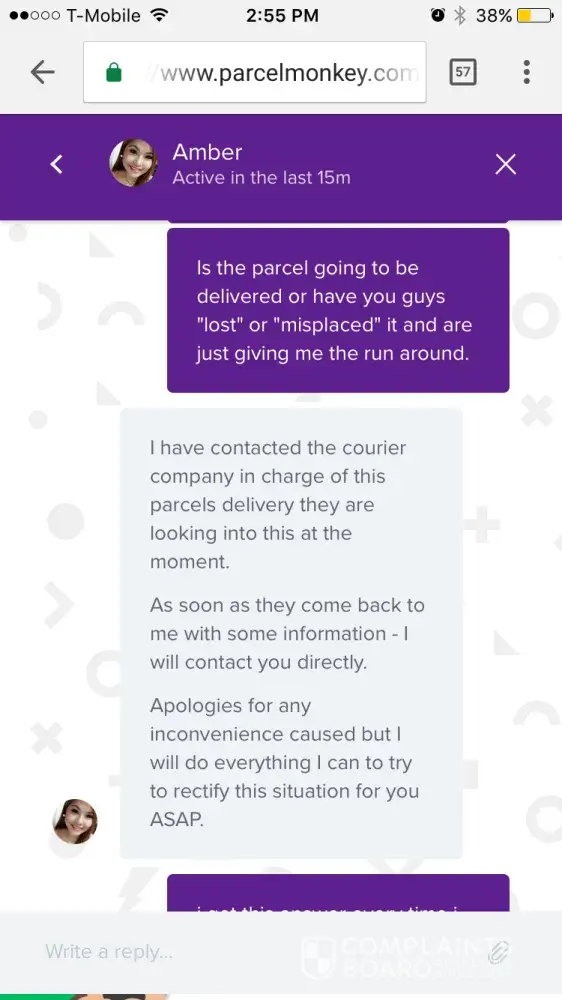Open the browser three-dot menu
The height and width of the screenshot is (1000, 562).
pos(526,72)
